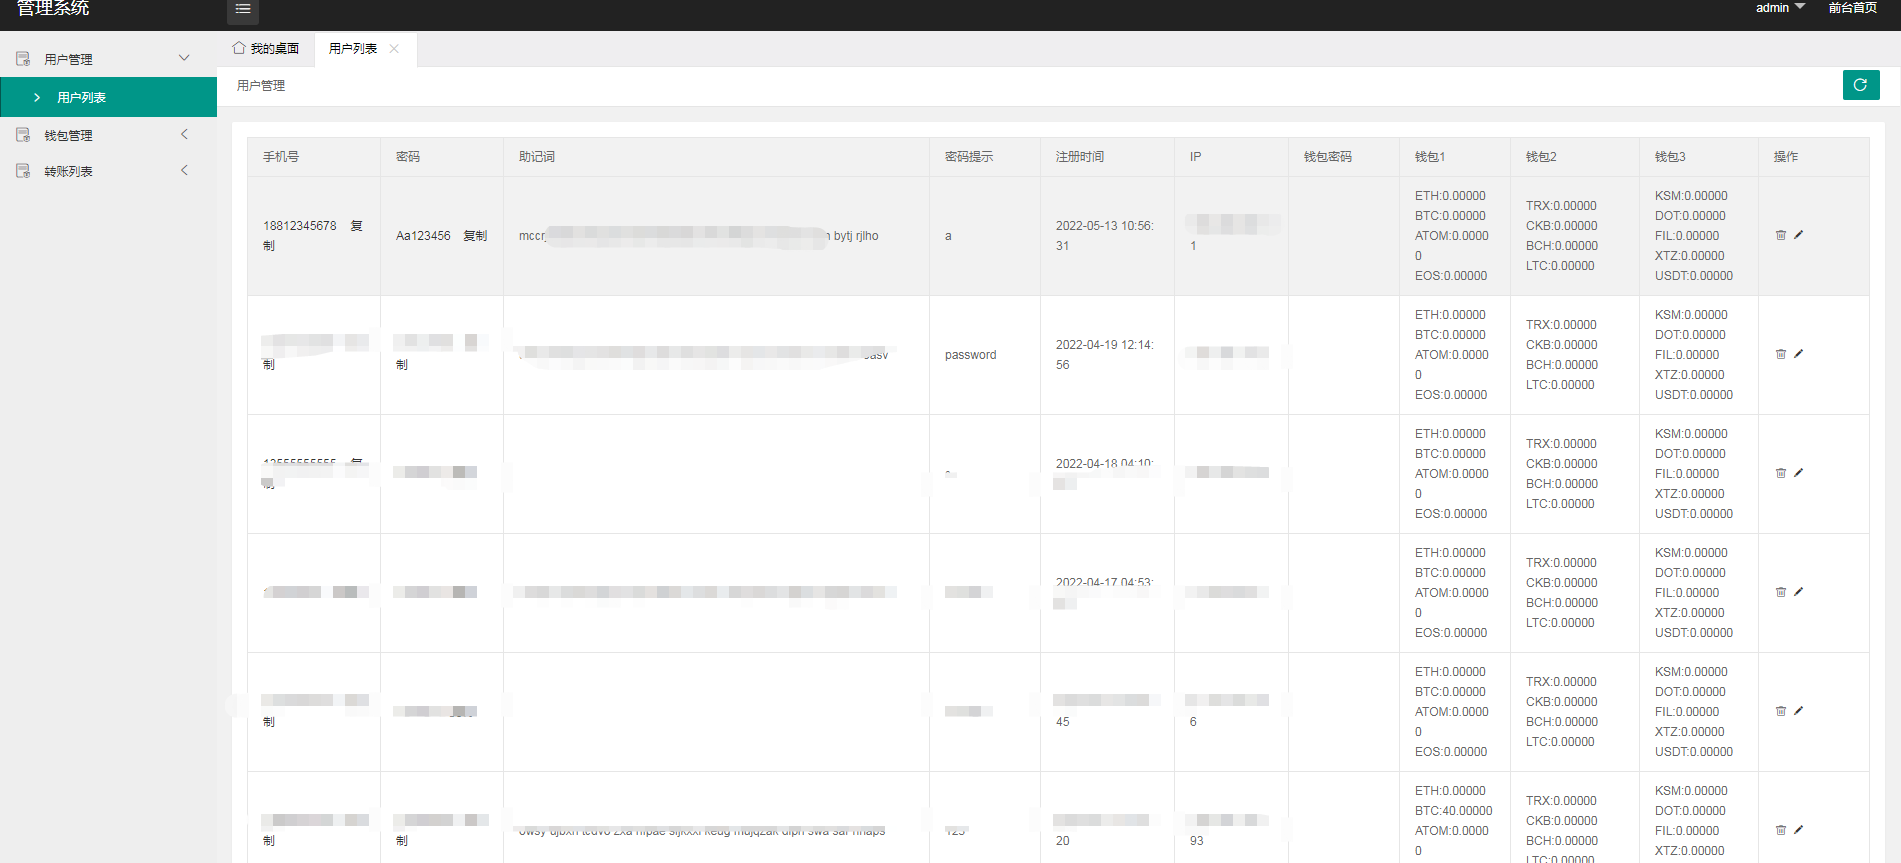1901x863 pixels.
Task: Click trash icon for the password-hint row
Action: [x=1781, y=354]
